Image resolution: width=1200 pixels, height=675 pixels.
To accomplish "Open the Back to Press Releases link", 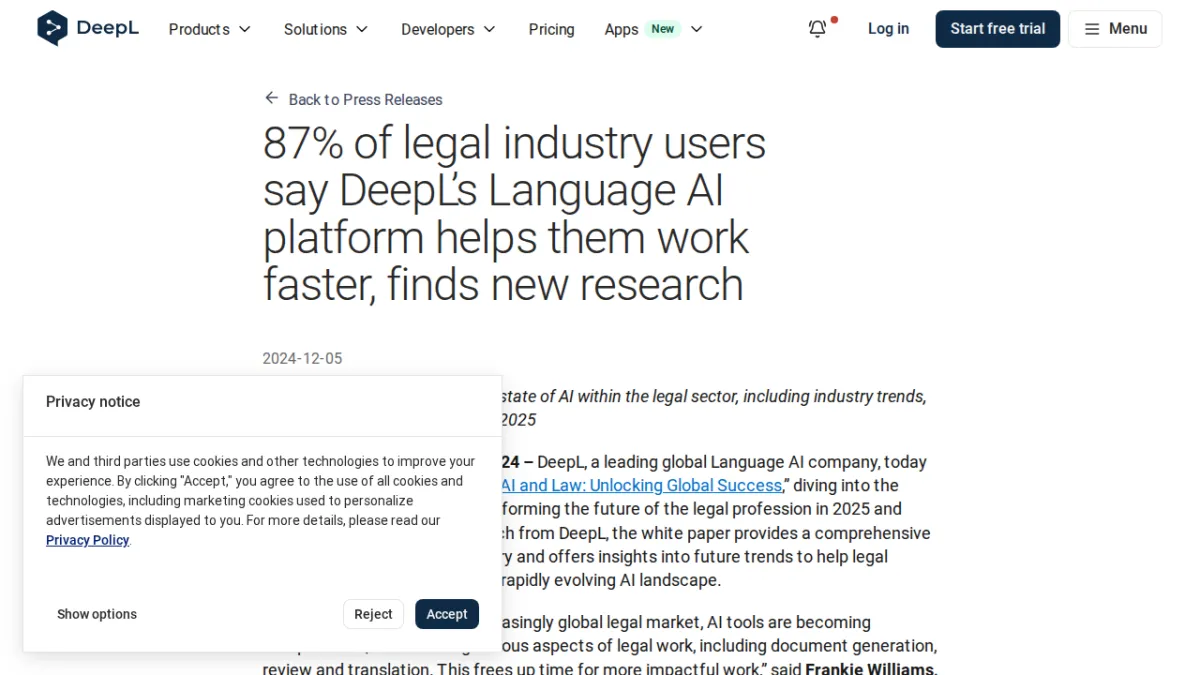I will pos(353,99).
